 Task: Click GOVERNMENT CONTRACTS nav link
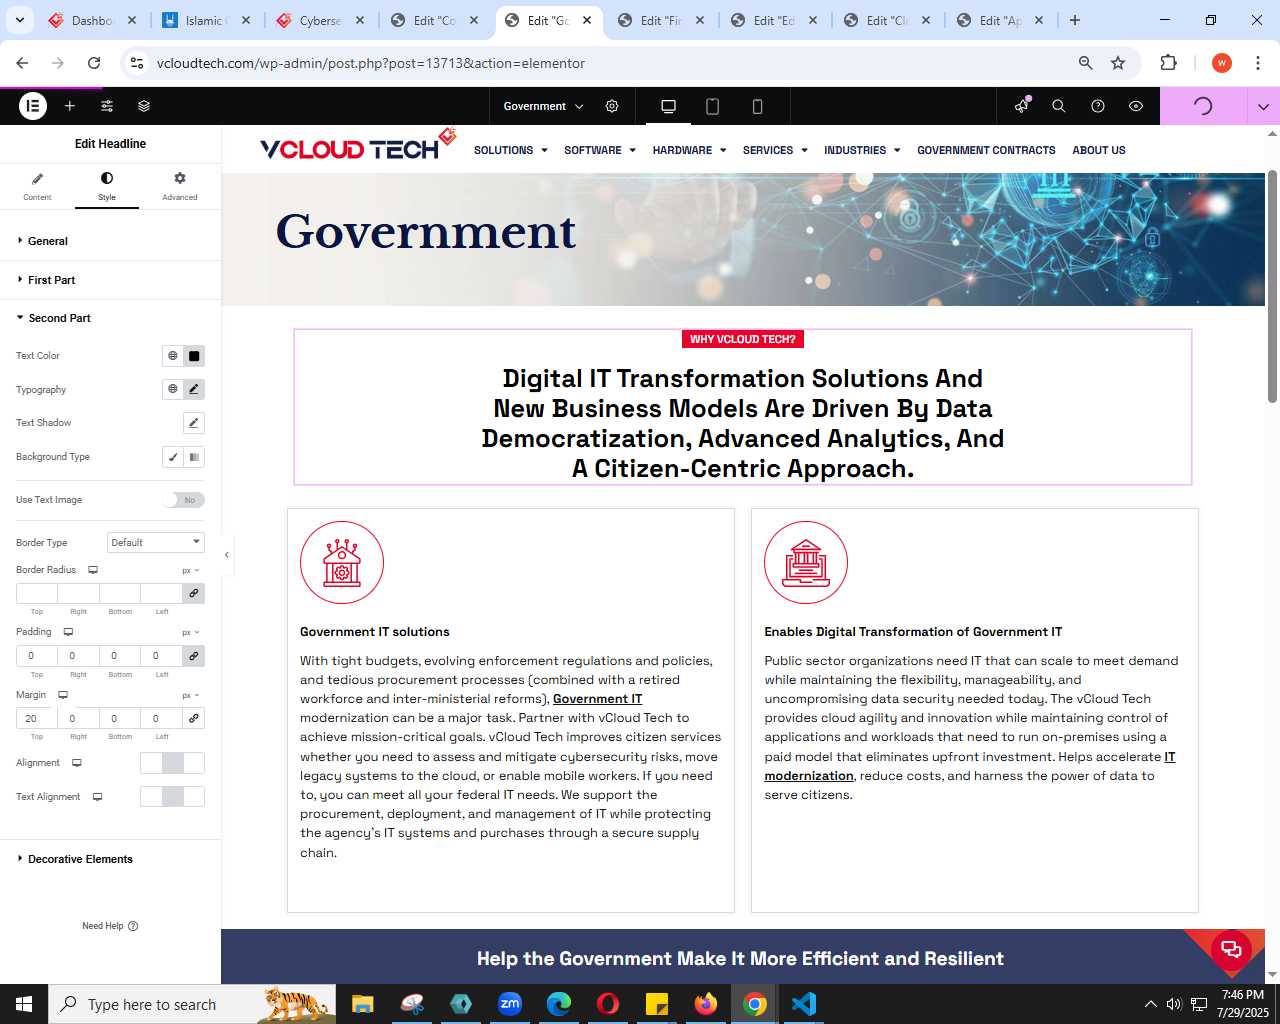pyautogui.click(x=986, y=150)
